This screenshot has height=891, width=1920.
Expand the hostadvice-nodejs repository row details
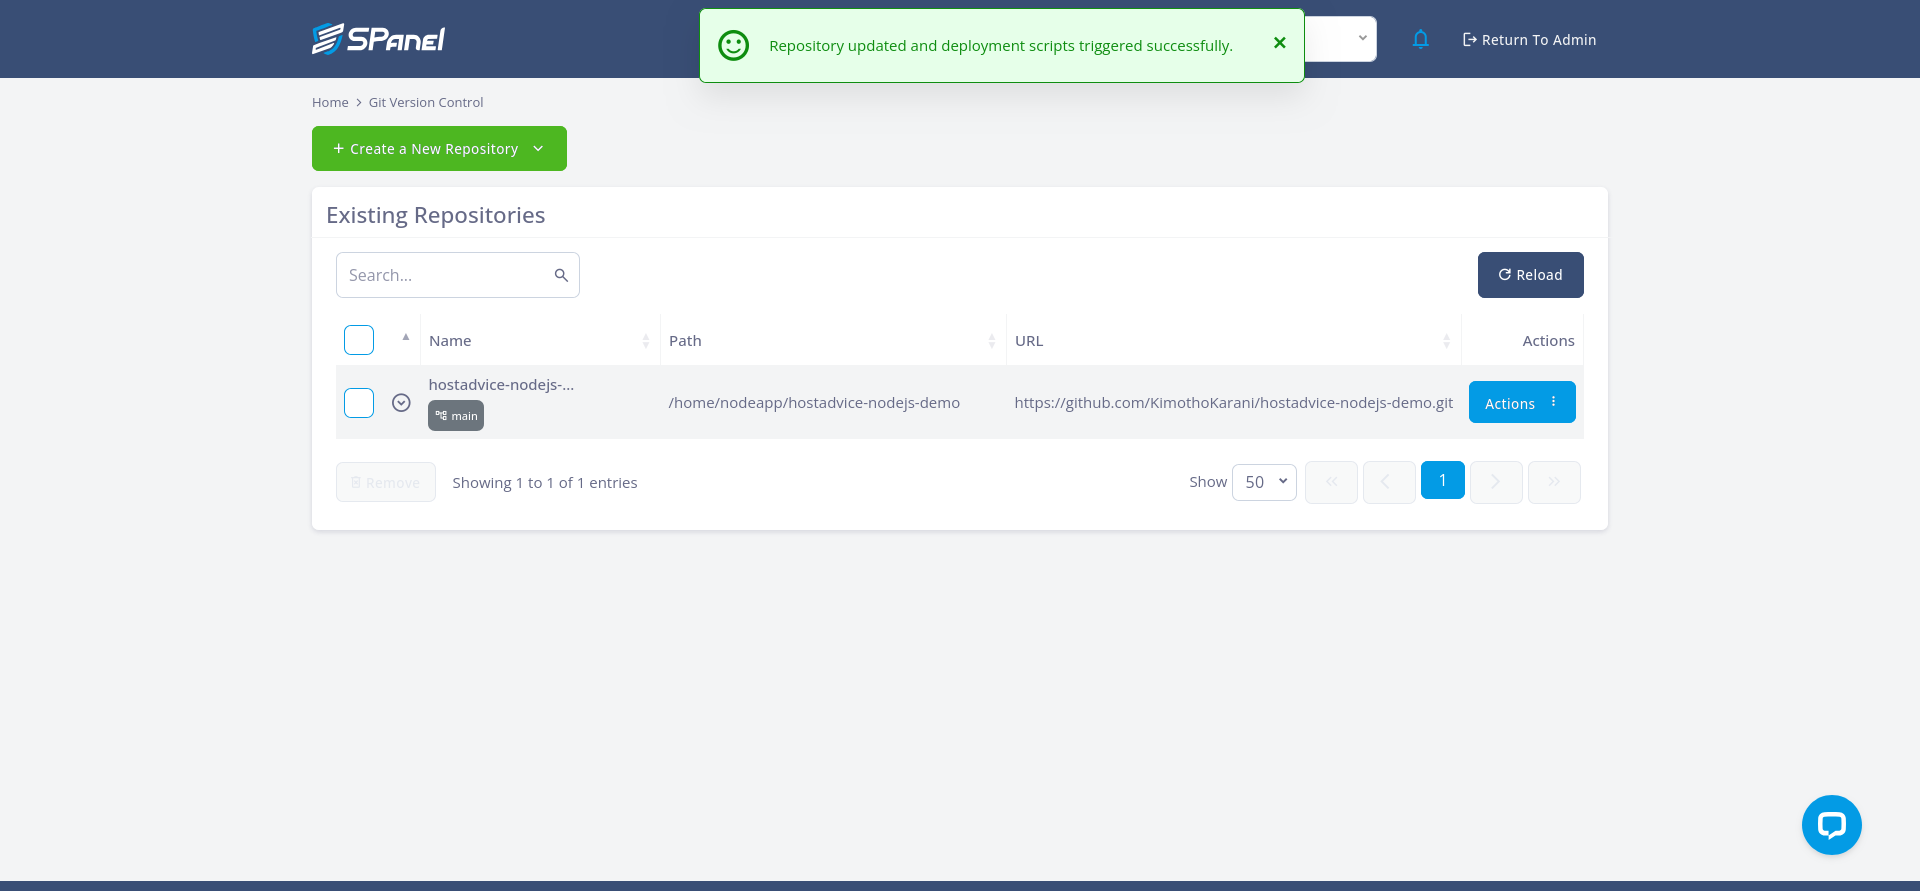[x=401, y=402]
